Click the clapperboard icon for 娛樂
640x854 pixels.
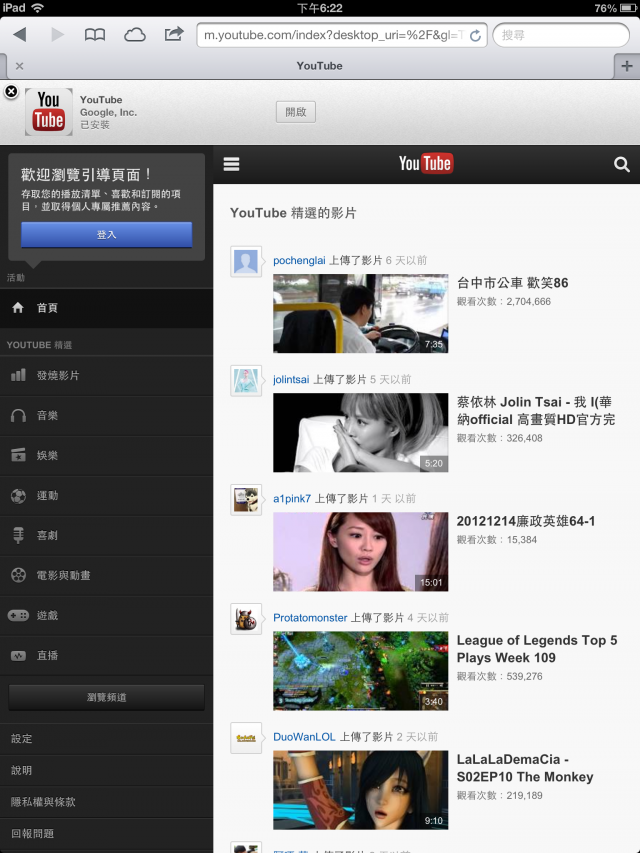point(18,455)
